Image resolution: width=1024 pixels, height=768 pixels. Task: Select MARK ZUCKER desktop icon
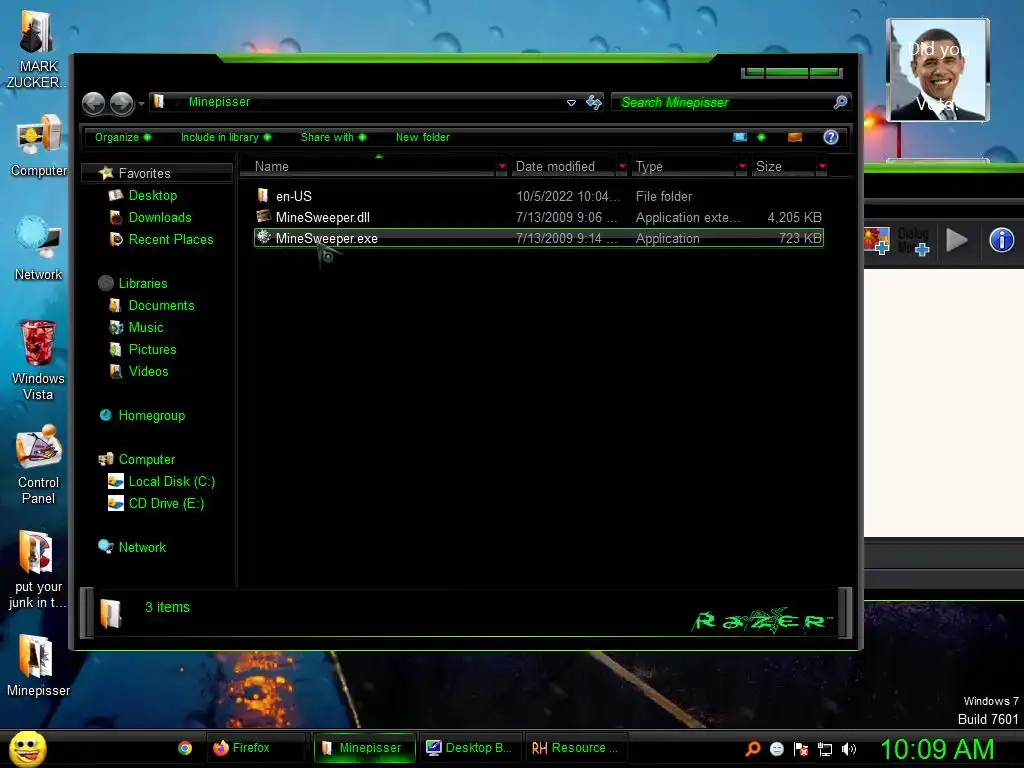click(37, 48)
